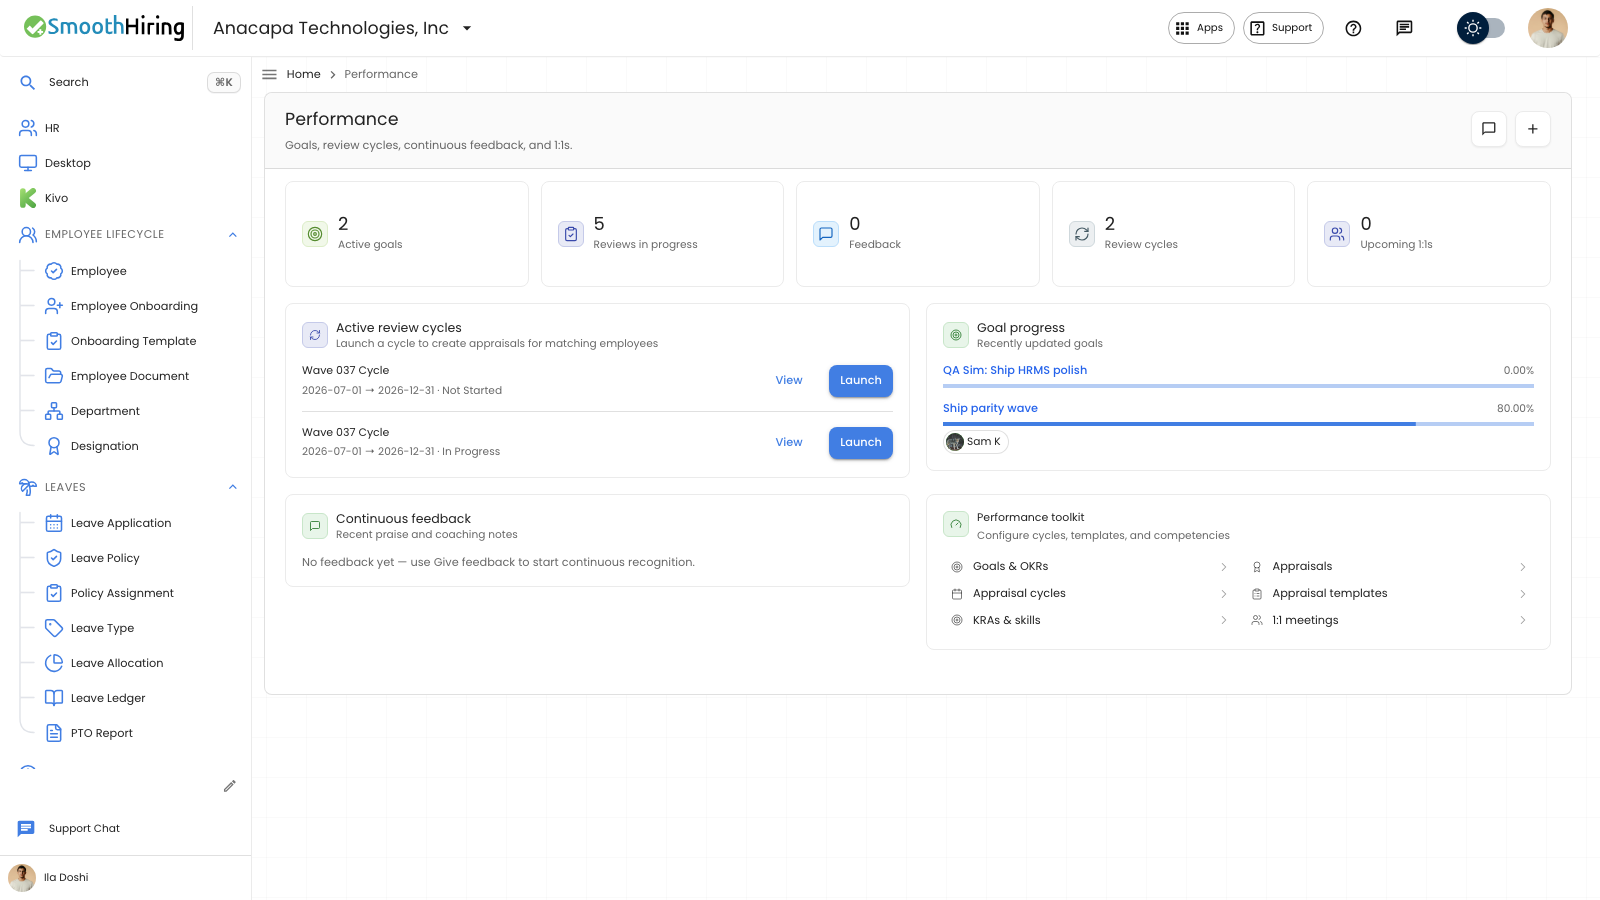Open Goals & OKRs chevron in toolkit
This screenshot has width=1600, height=900.
pyautogui.click(x=1224, y=567)
